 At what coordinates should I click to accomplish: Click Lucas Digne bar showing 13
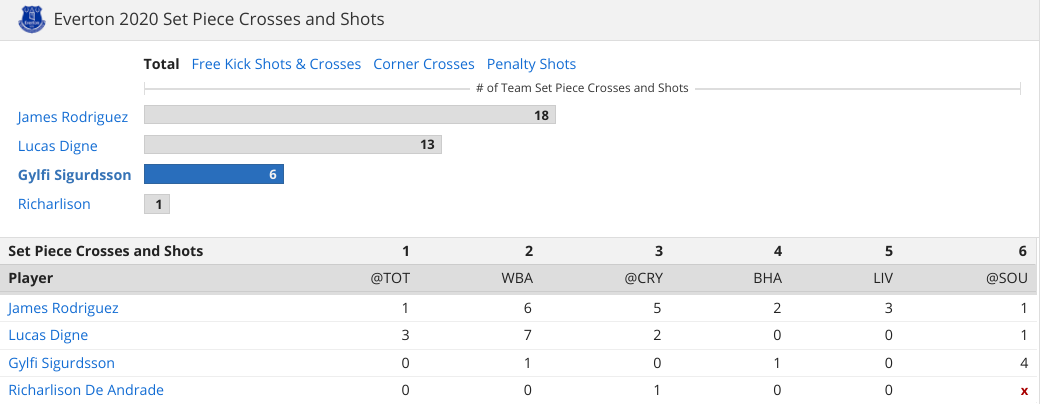(x=292, y=145)
